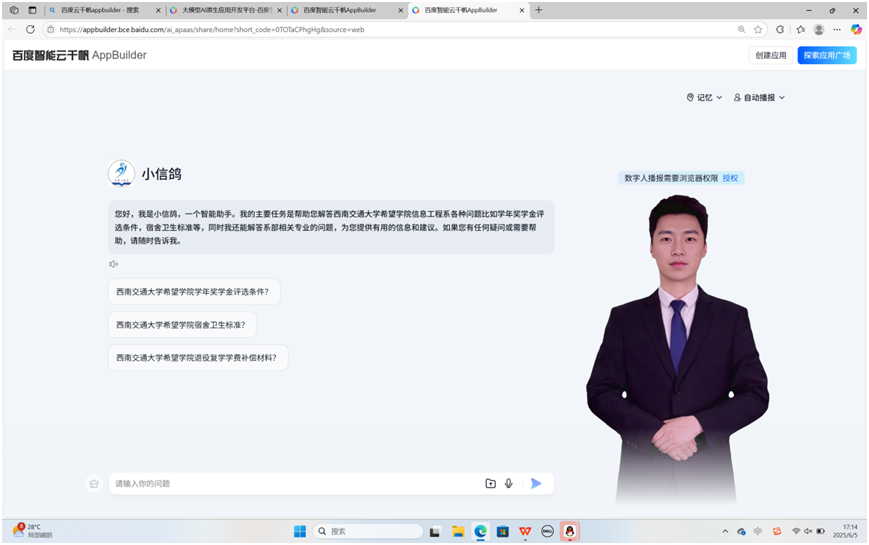
Task: Click the browser address bar URL
Action: 212,29
